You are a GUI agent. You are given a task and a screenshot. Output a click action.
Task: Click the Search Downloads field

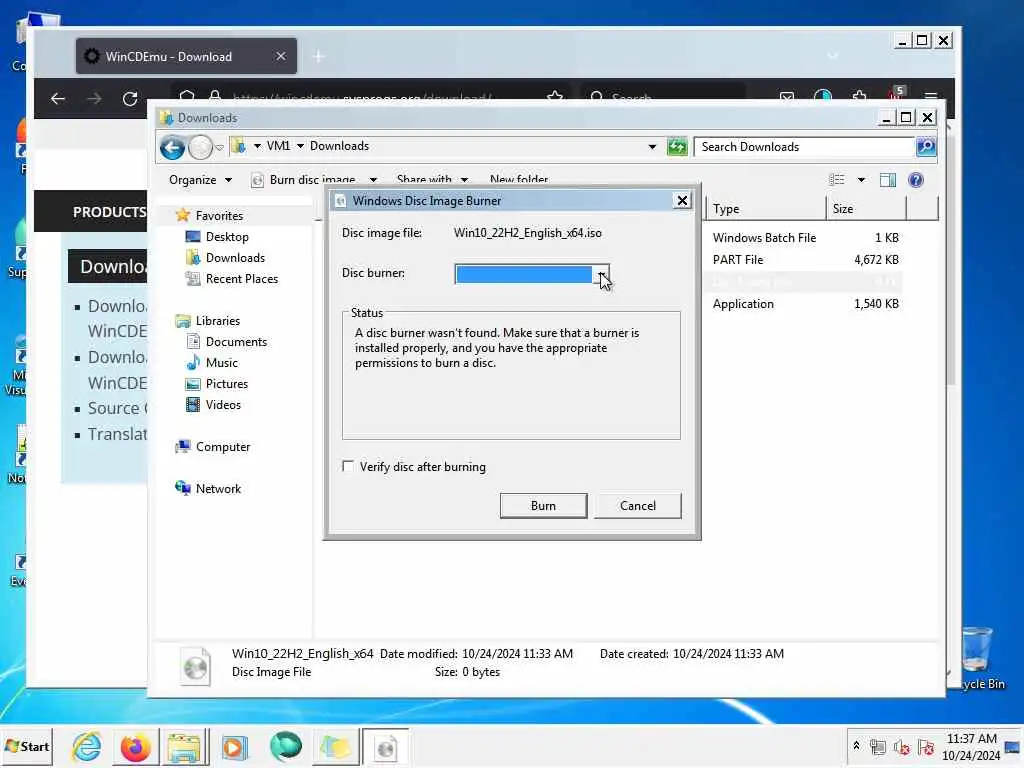[x=805, y=147]
